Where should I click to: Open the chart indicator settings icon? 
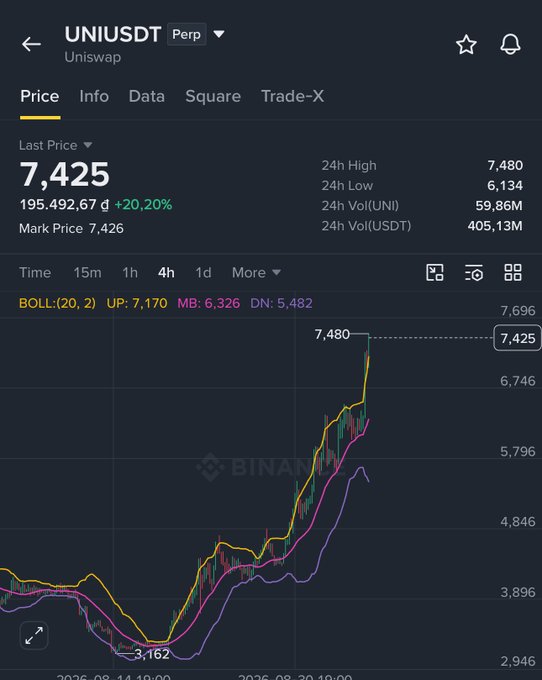(x=473, y=273)
